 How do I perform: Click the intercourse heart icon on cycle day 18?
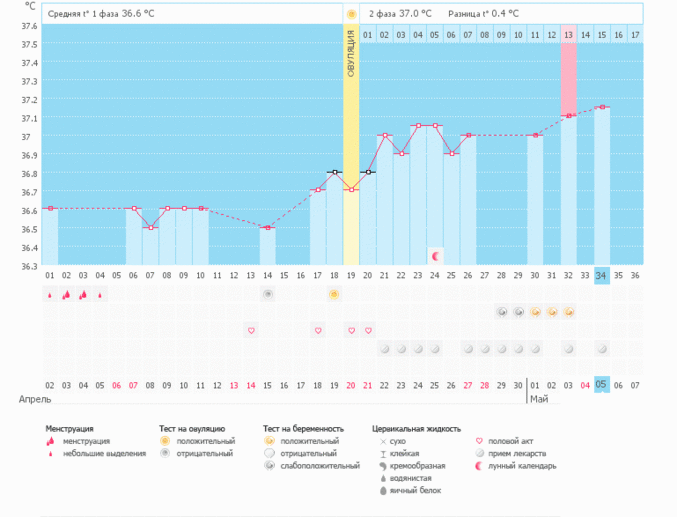tap(317, 330)
